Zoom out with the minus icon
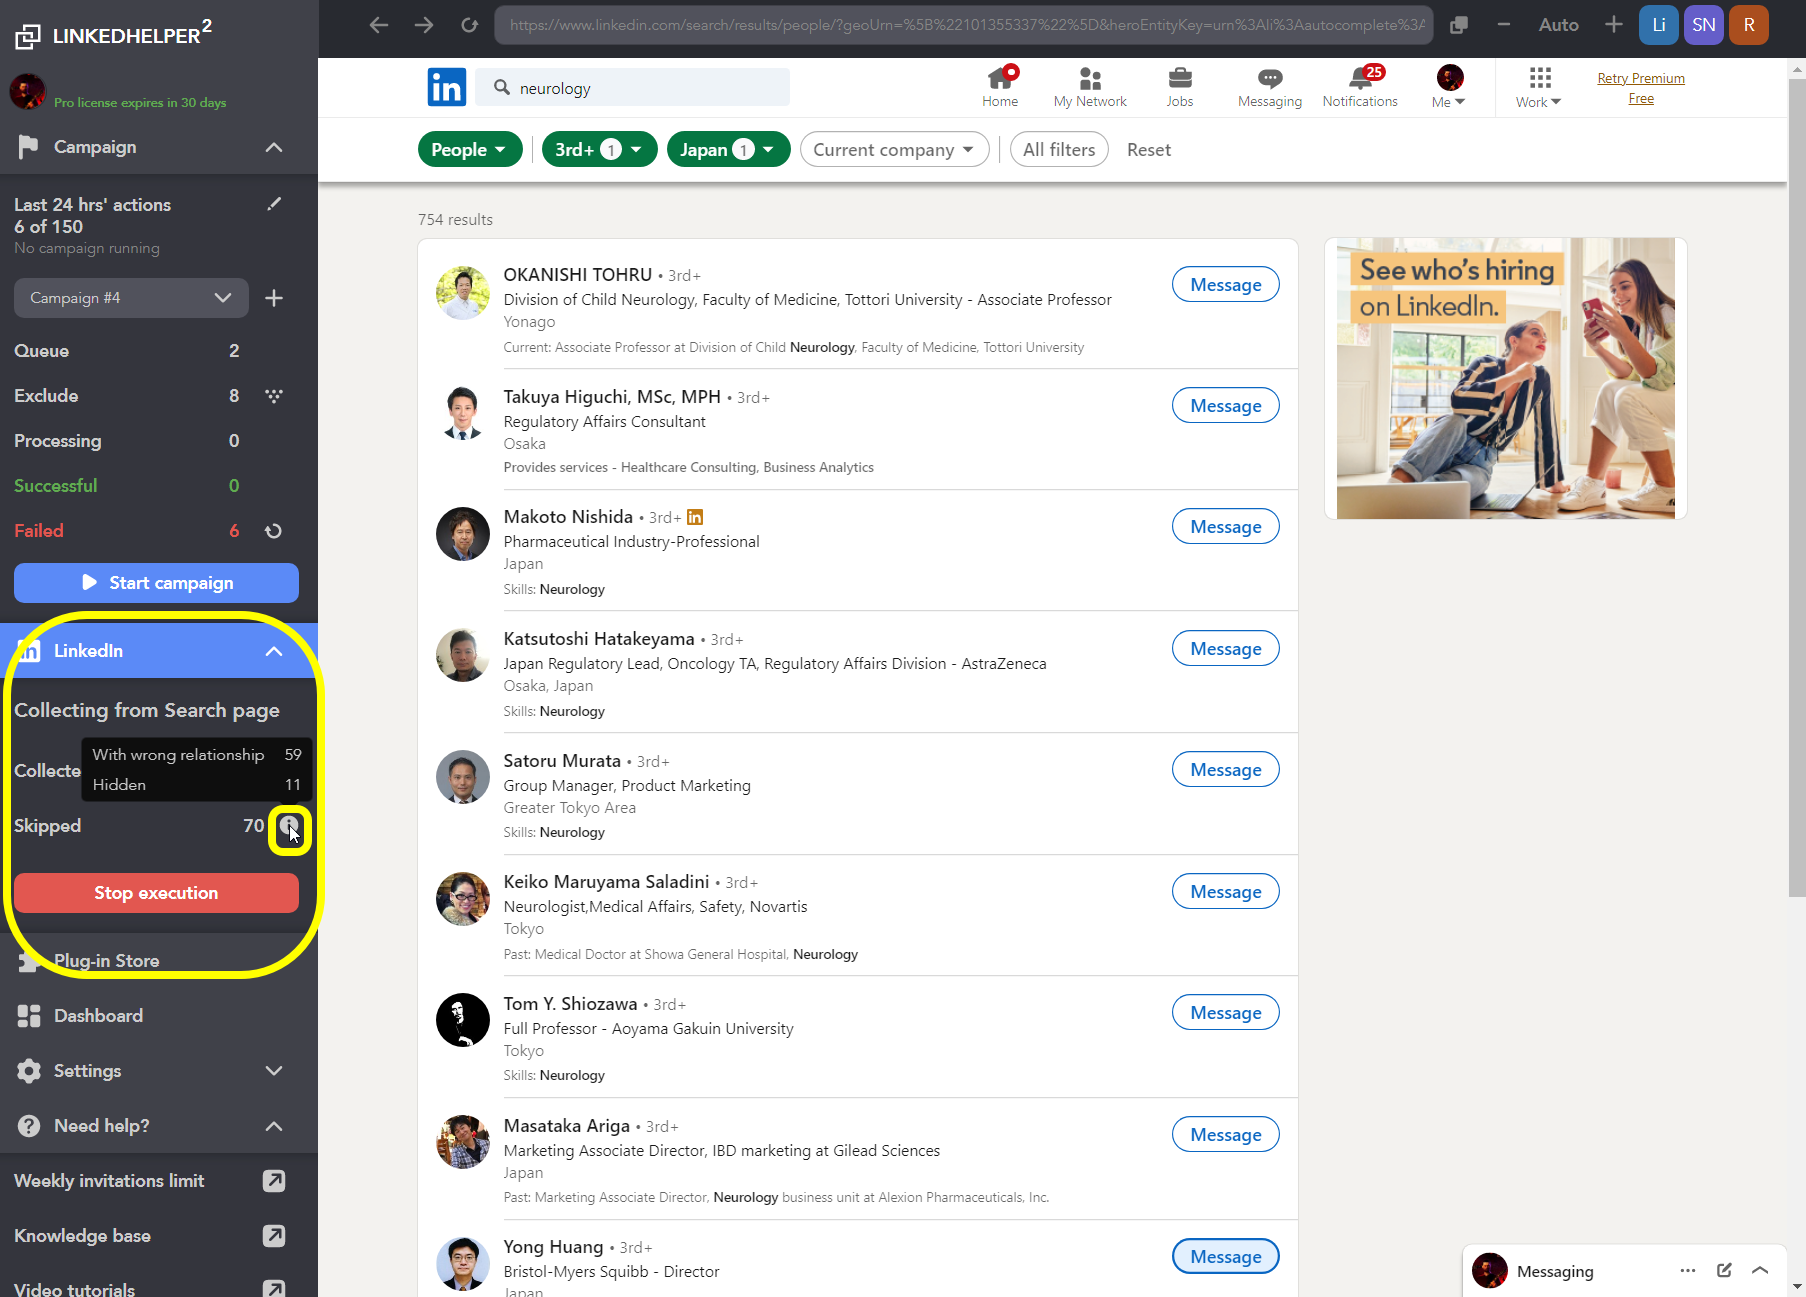 (1504, 25)
